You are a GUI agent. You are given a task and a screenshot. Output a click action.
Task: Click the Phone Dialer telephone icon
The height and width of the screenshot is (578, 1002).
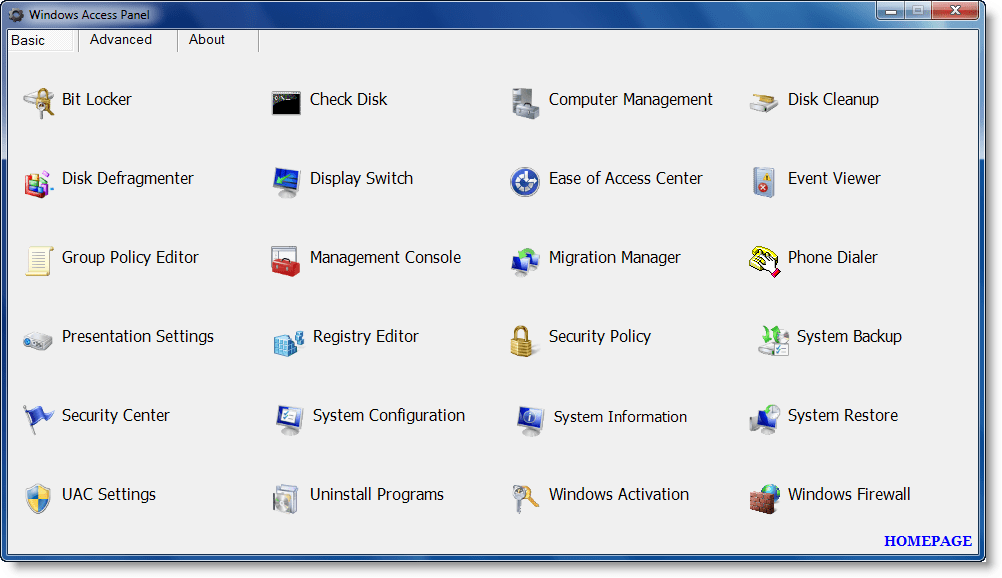(764, 260)
